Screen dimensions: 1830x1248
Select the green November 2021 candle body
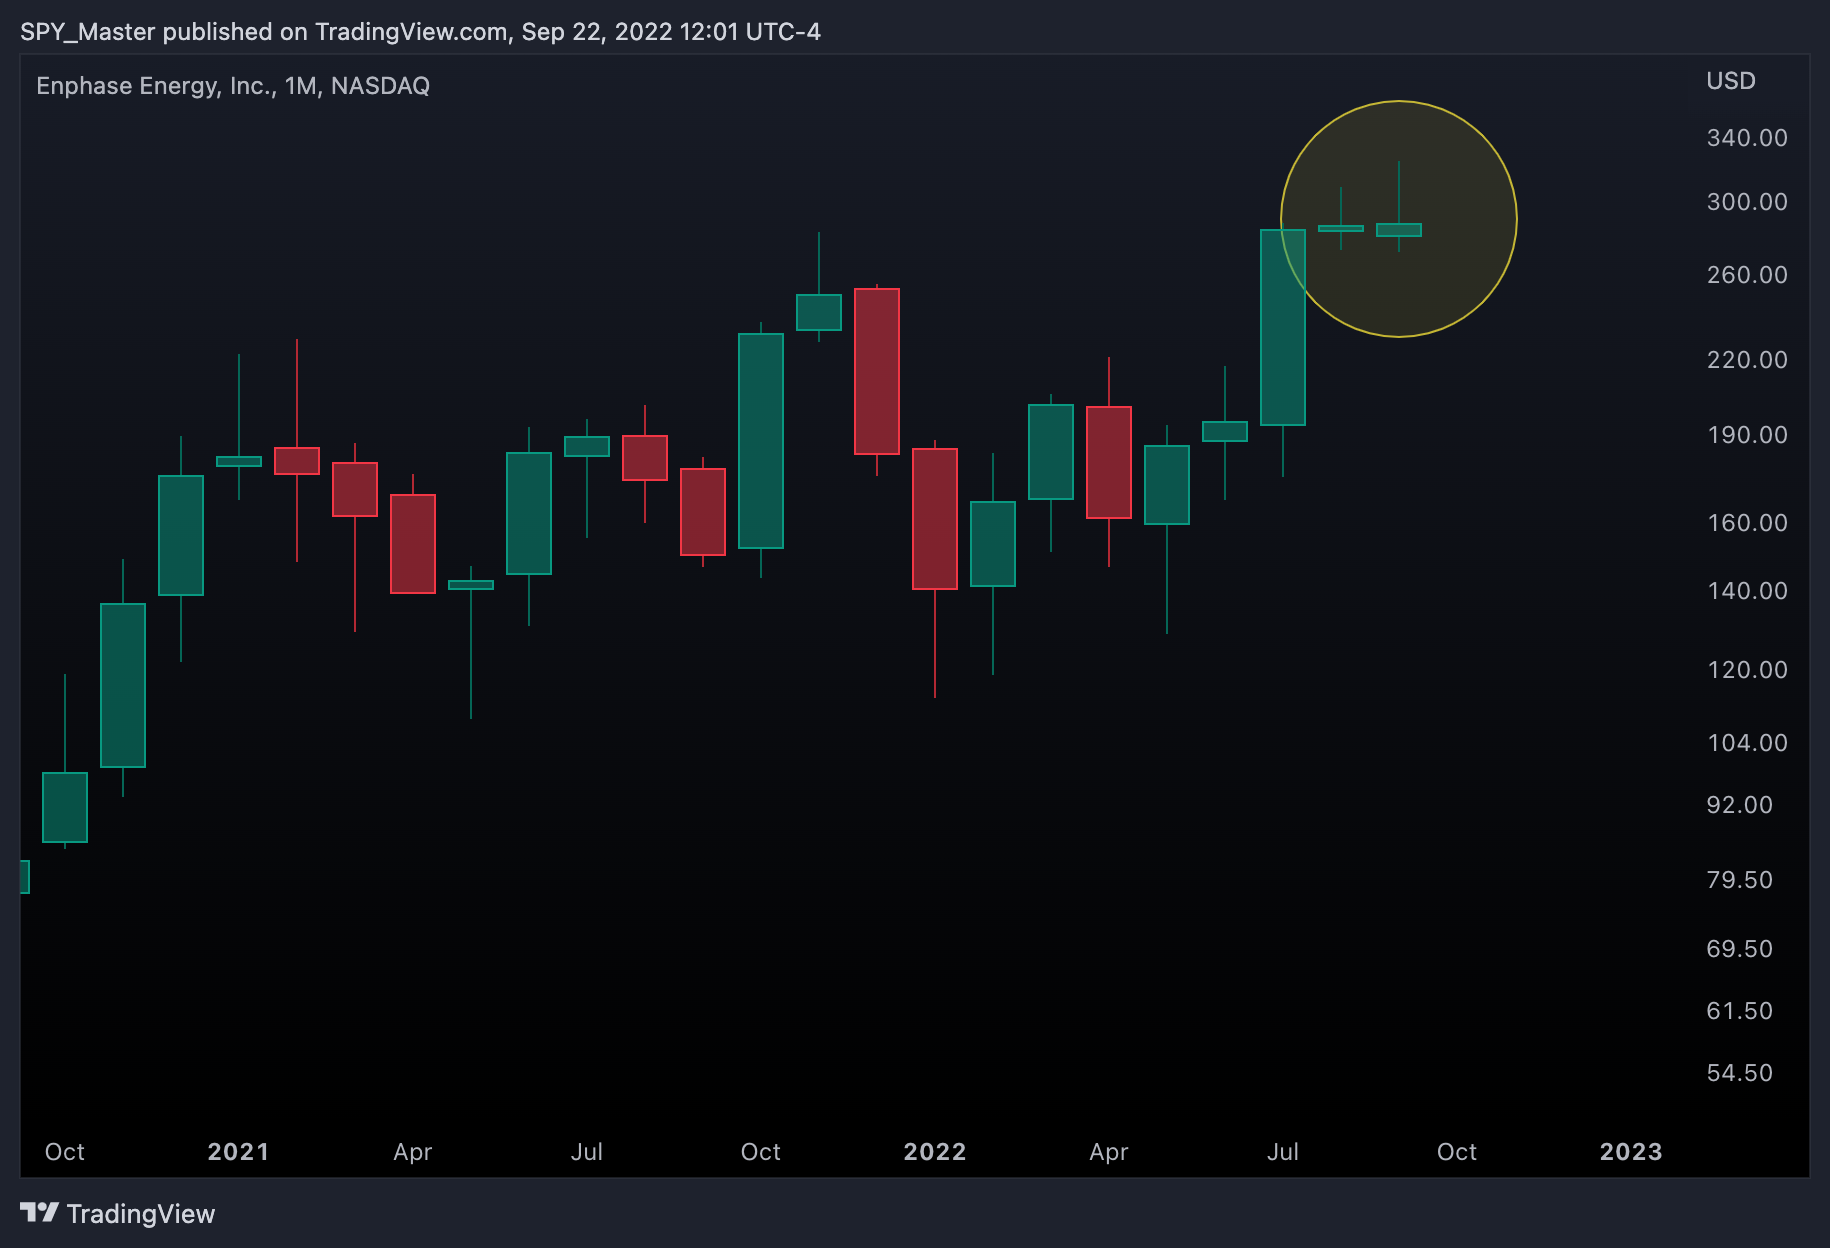[819, 312]
